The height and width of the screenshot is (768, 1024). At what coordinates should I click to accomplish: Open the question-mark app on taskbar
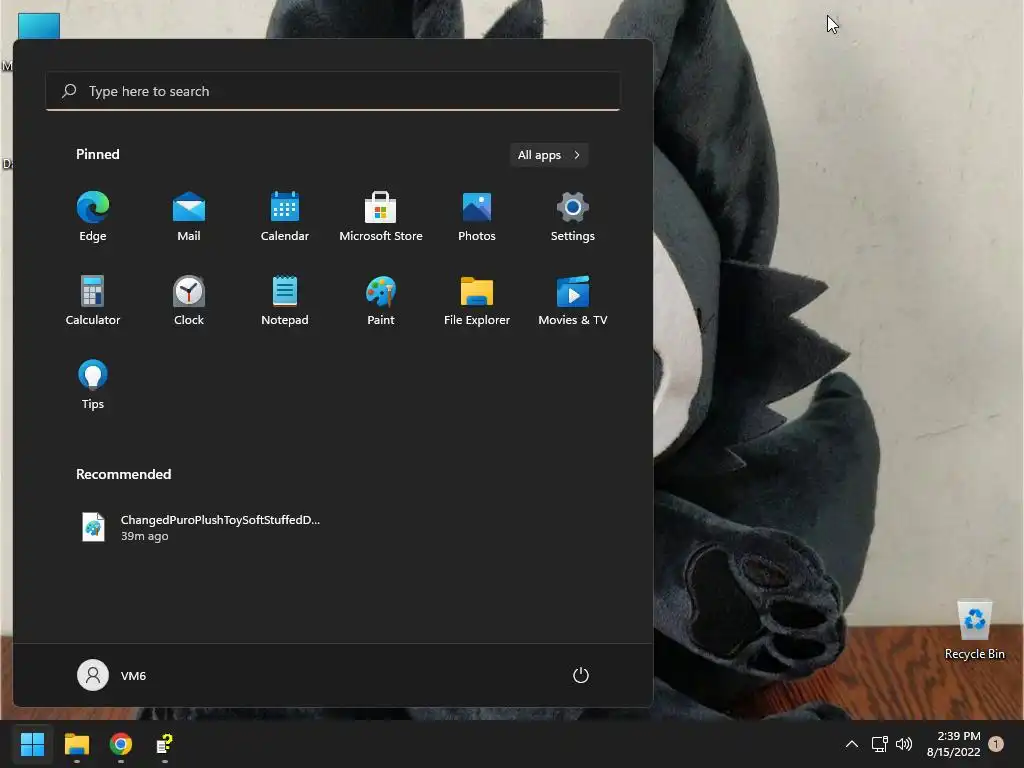pyautogui.click(x=165, y=744)
